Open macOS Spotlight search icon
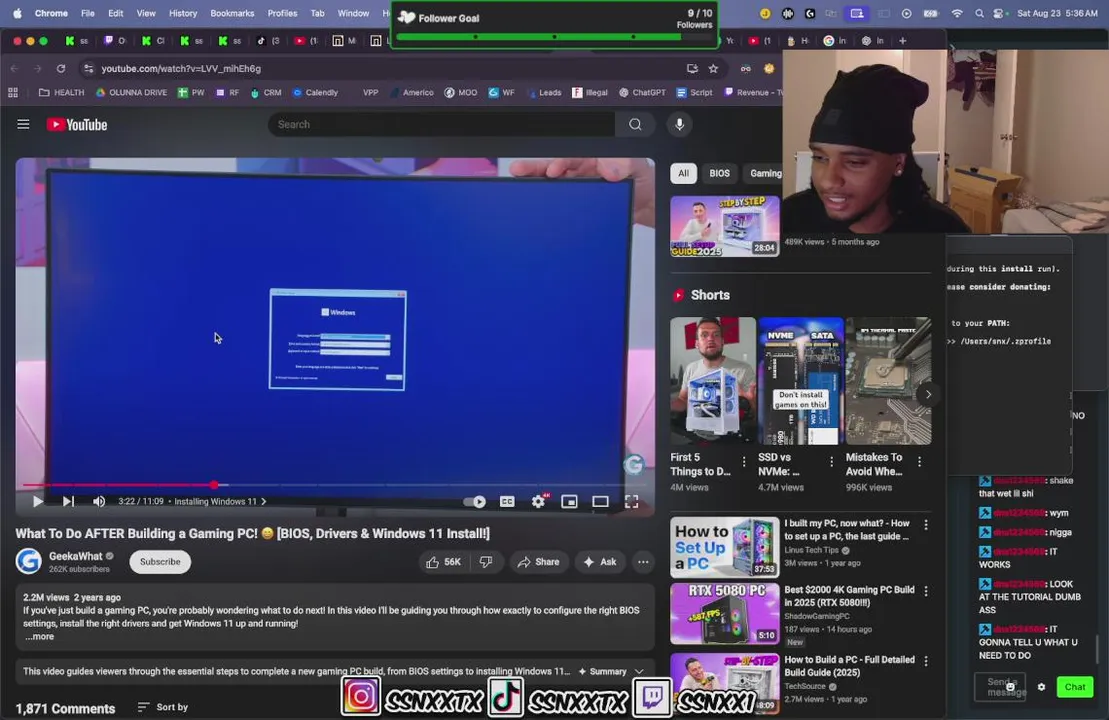Screen dimensions: 1109x720 979,13
